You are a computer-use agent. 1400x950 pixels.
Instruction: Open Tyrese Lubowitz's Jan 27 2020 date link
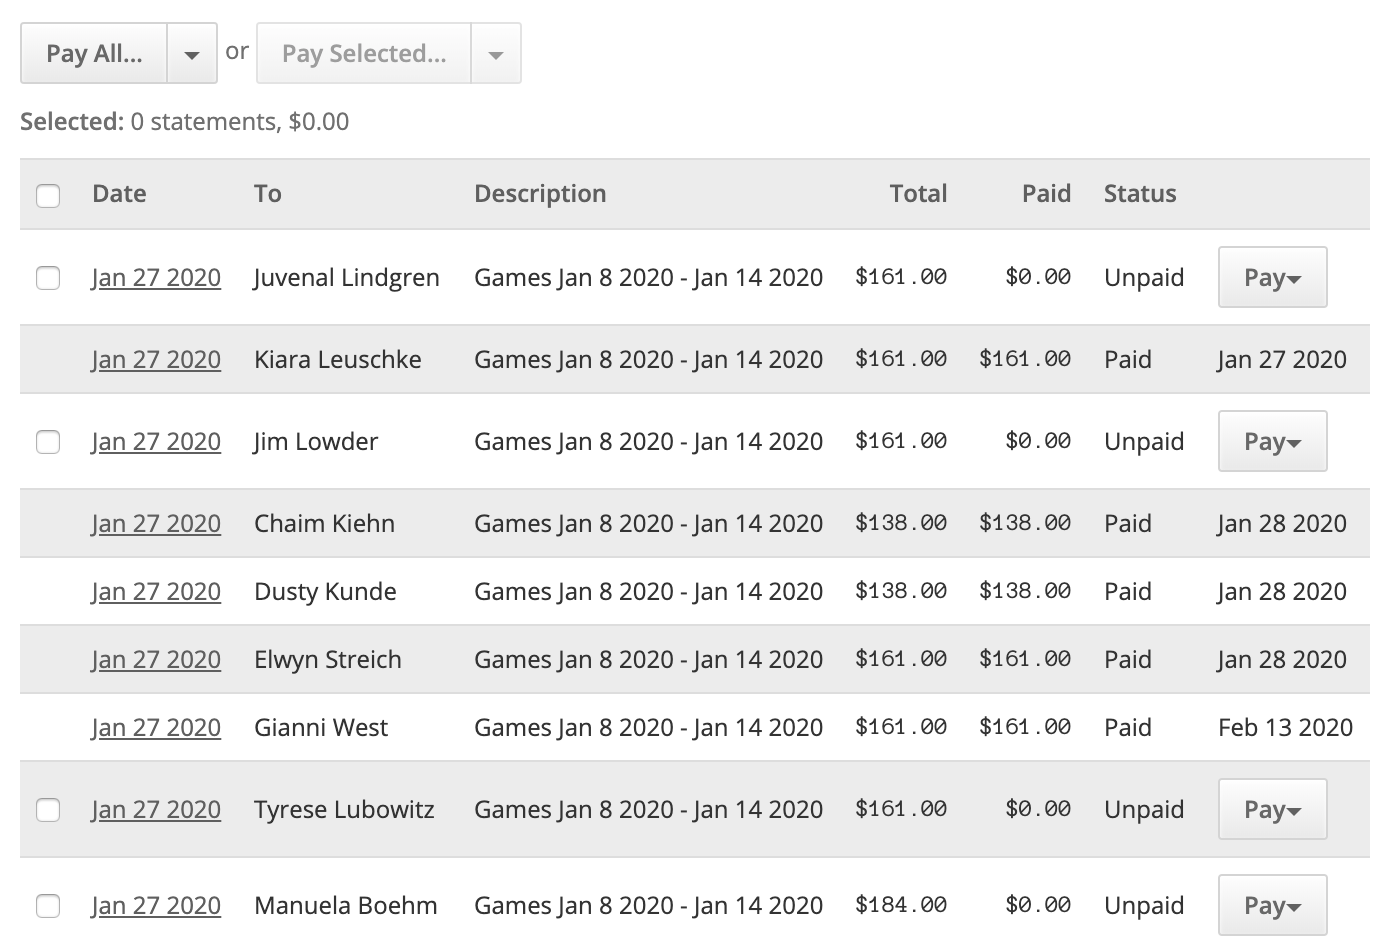click(x=156, y=809)
